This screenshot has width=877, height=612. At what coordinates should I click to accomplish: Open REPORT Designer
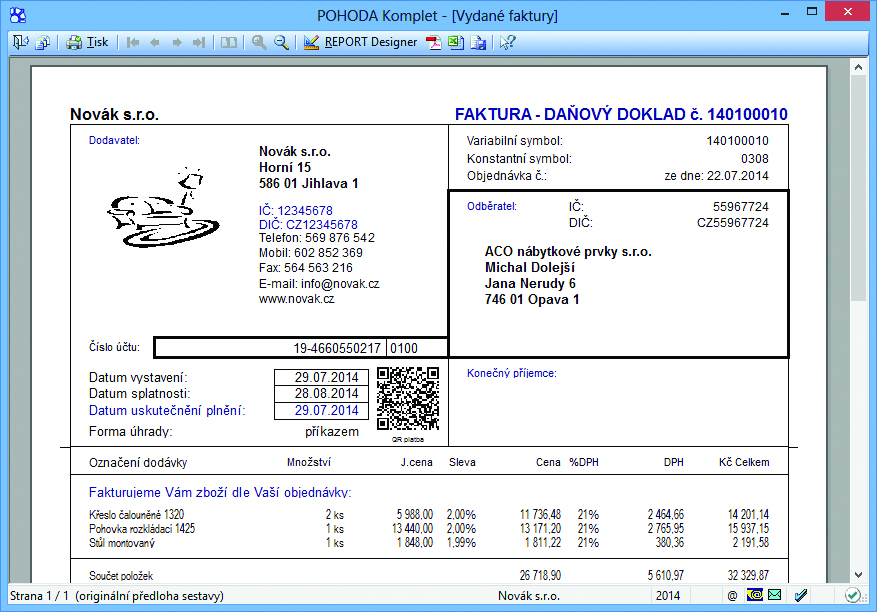(x=371, y=42)
